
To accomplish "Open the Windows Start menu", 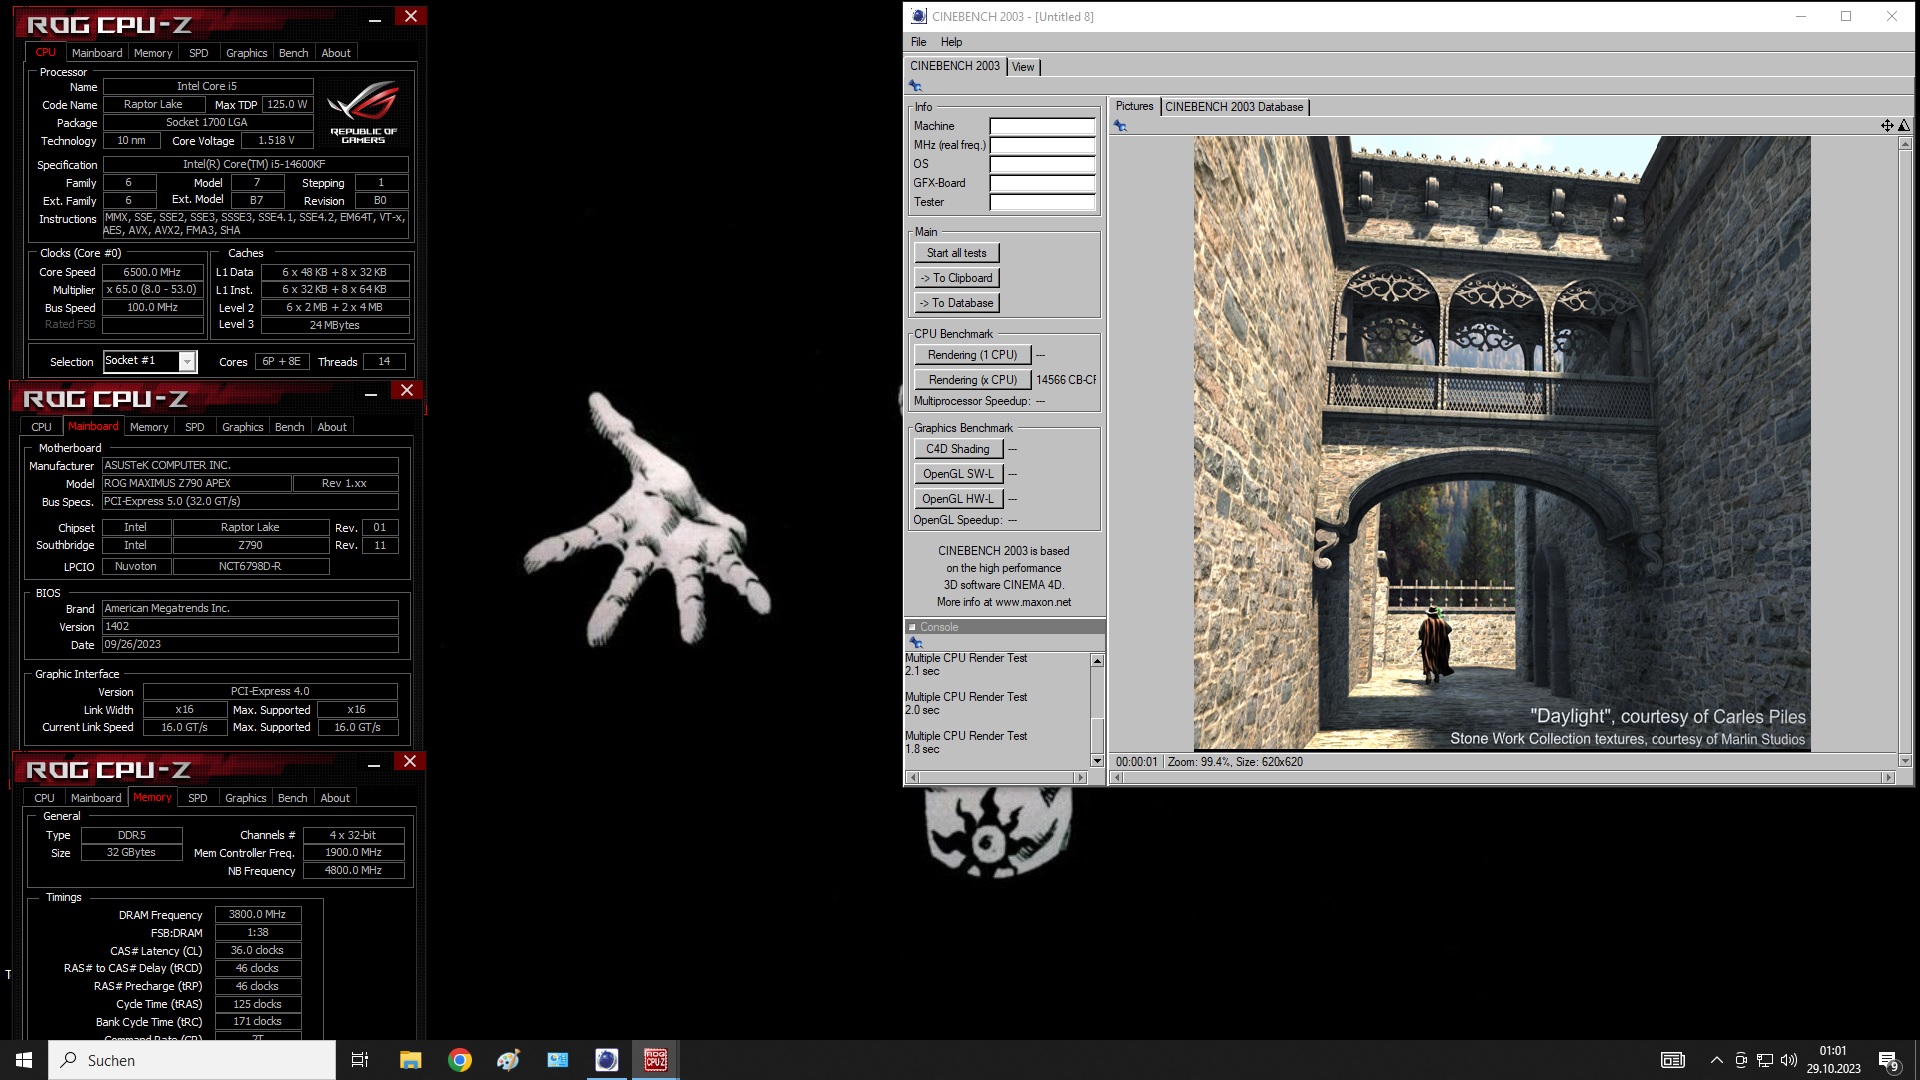I will pyautogui.click(x=24, y=1060).
